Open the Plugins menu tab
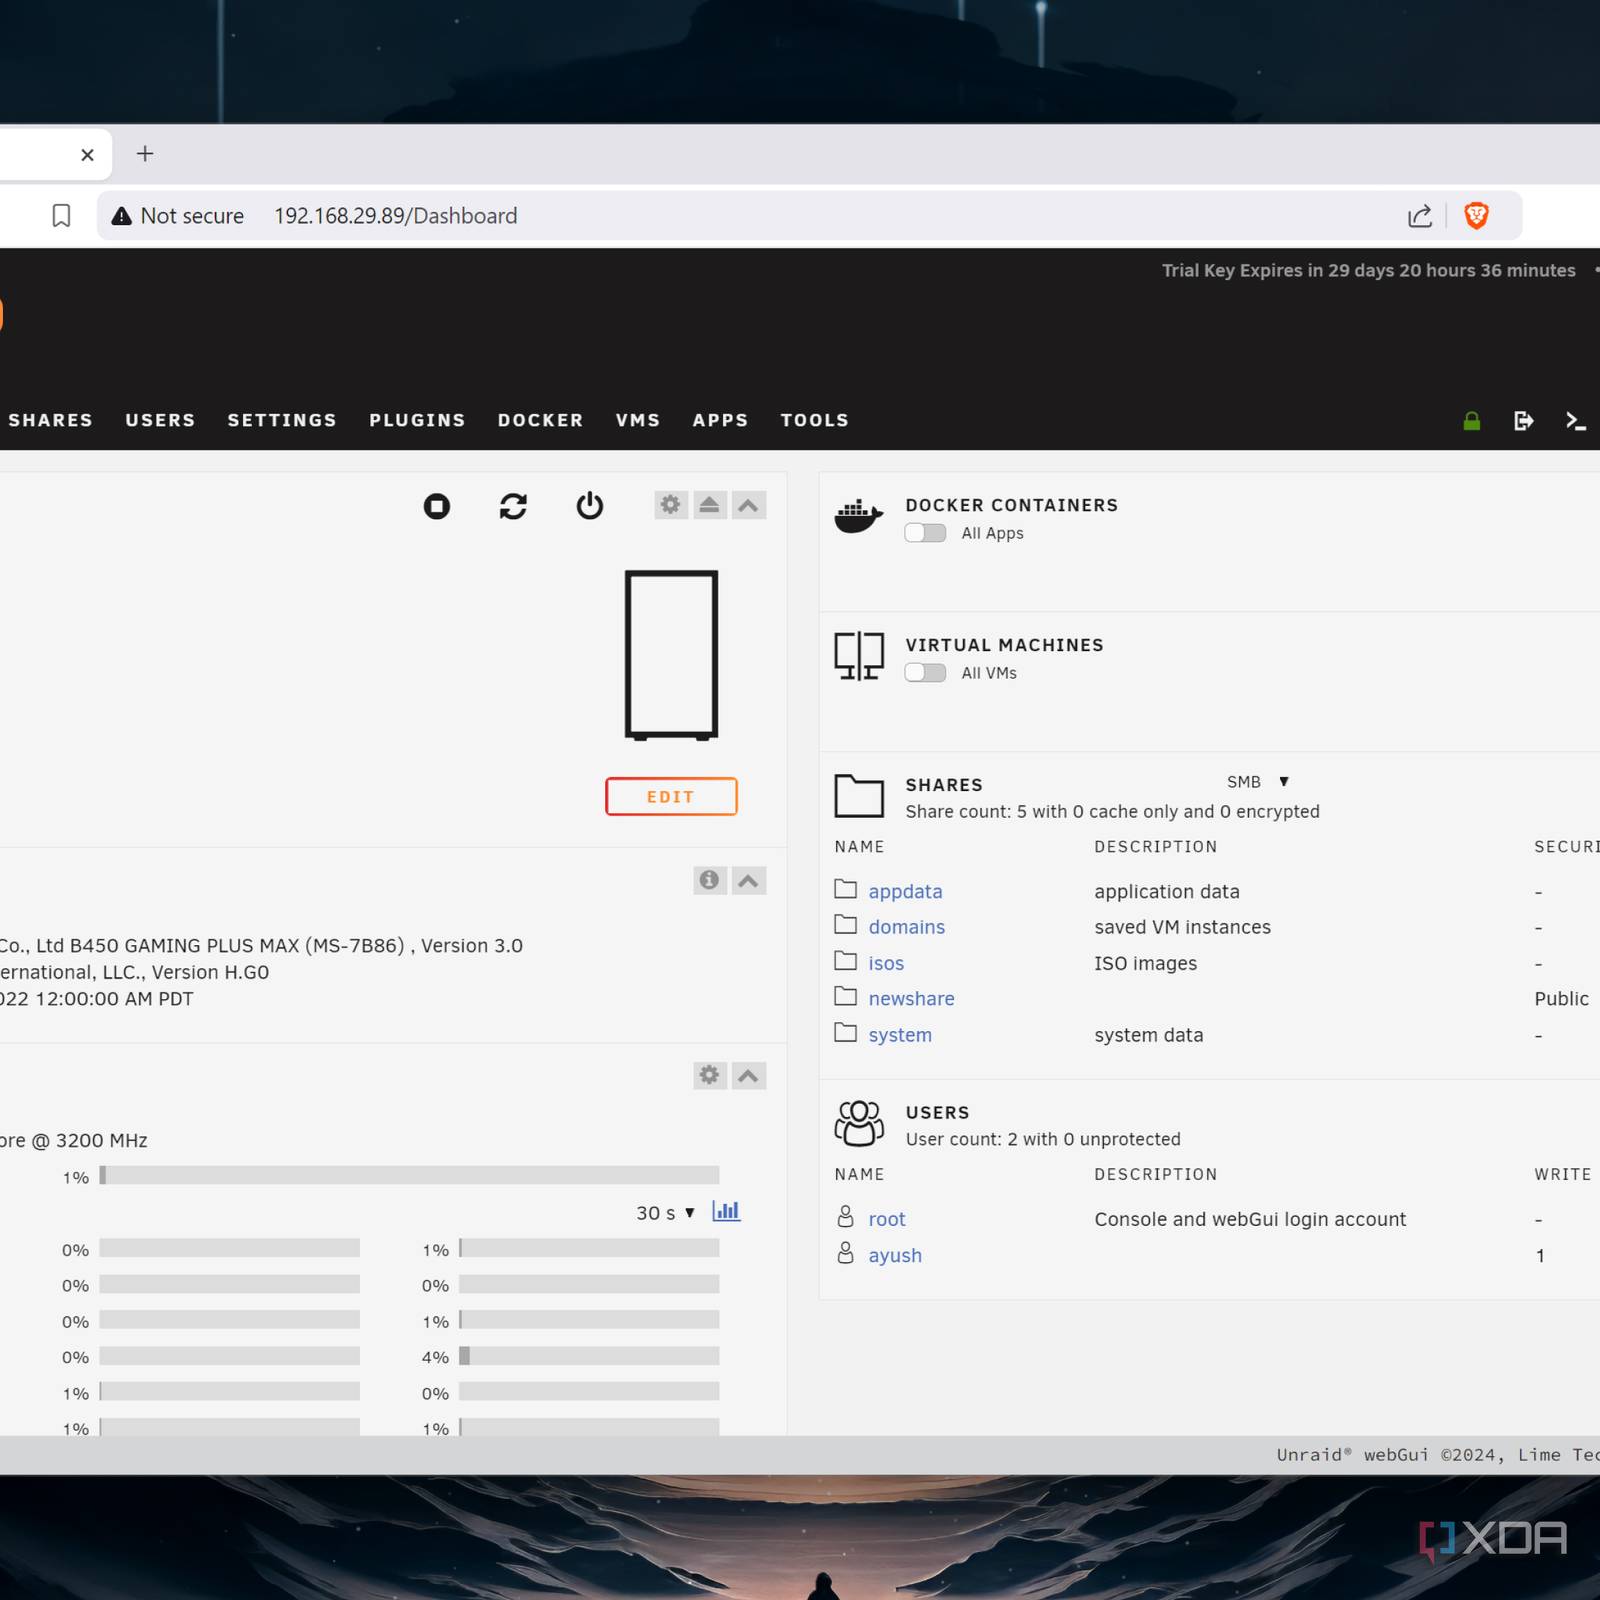This screenshot has height=1600, width=1600. point(417,420)
